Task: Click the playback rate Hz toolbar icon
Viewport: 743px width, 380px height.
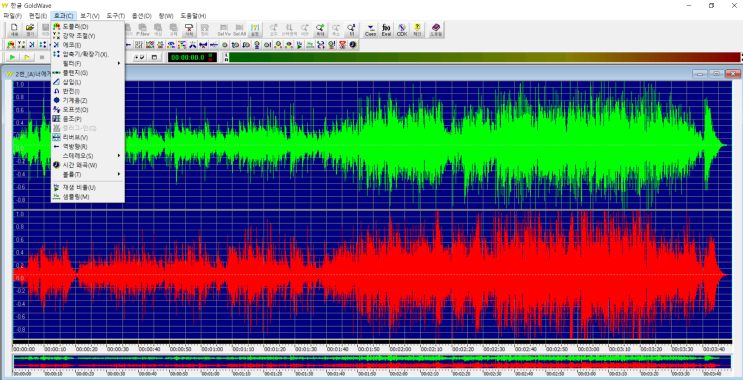Action: pyautogui.click(x=299, y=45)
